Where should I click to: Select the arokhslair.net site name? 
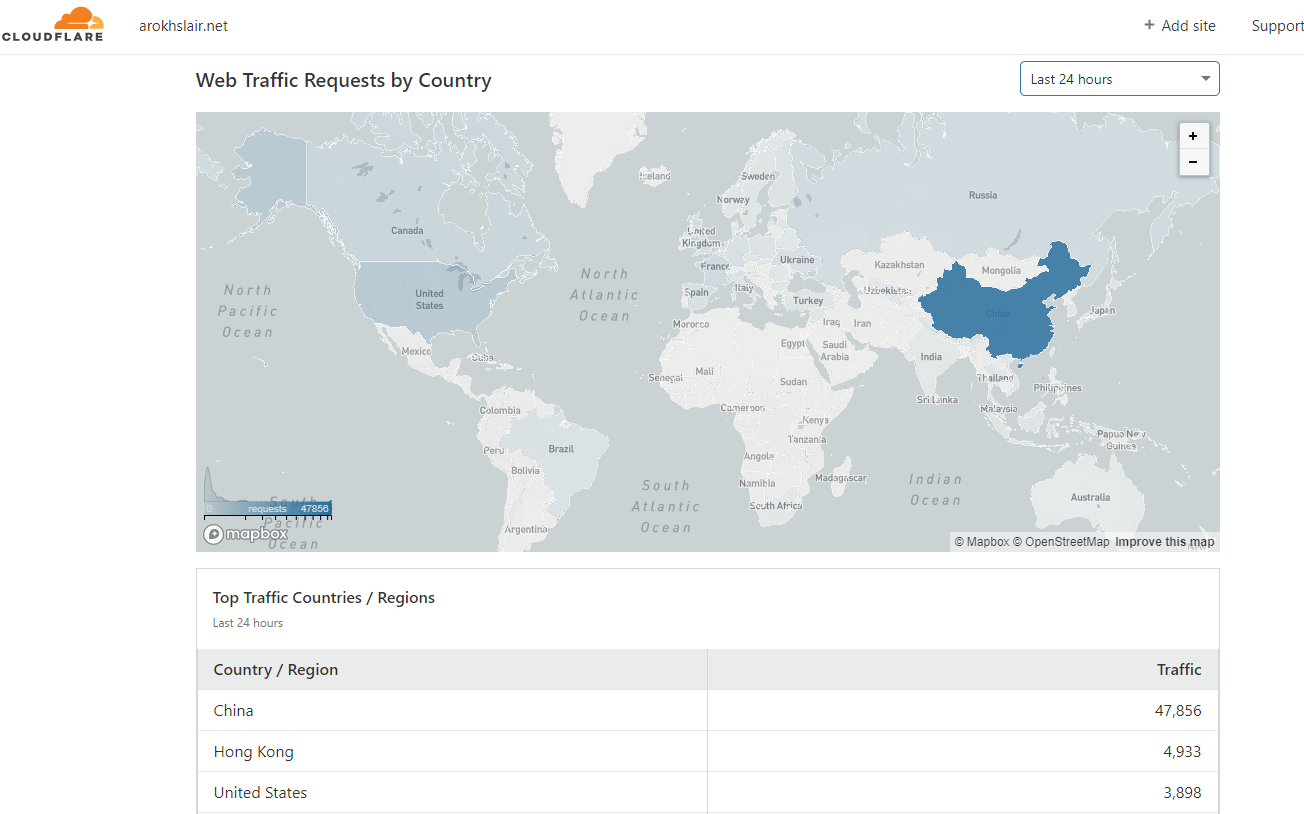(x=183, y=26)
